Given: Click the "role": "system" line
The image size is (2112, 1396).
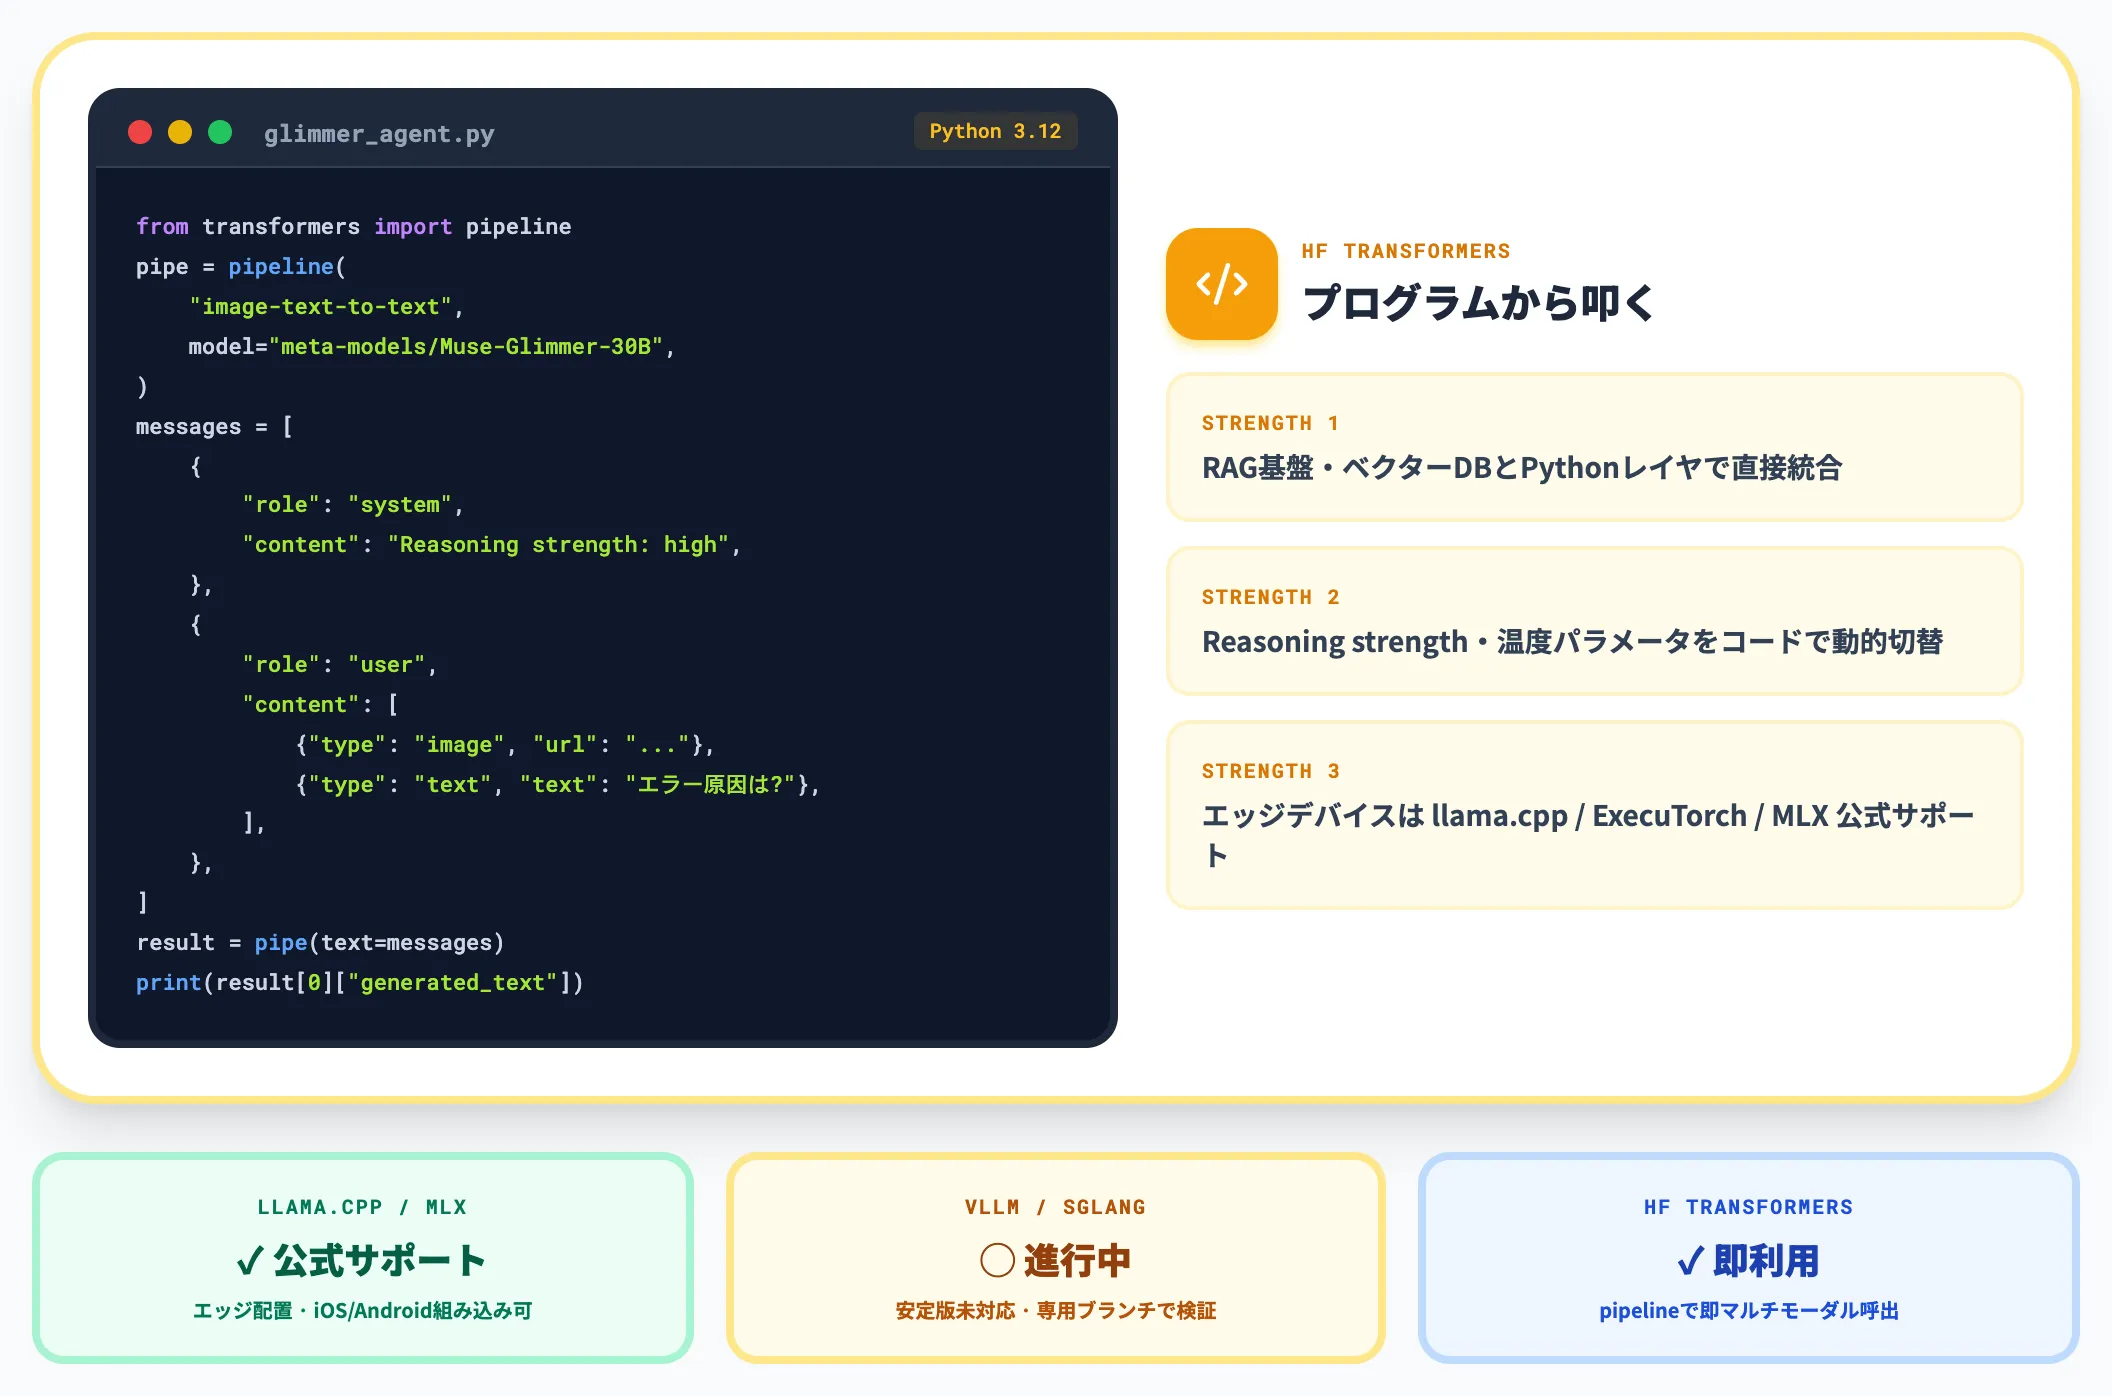Looking at the screenshot, I should click(353, 505).
